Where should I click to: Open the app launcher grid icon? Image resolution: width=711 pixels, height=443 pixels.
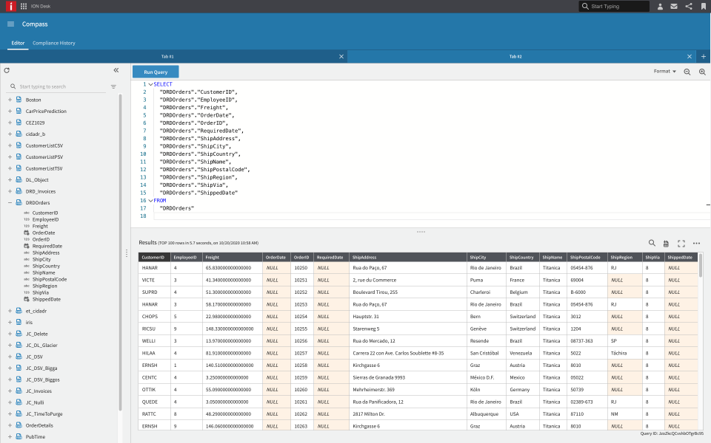pyautogui.click(x=23, y=6)
